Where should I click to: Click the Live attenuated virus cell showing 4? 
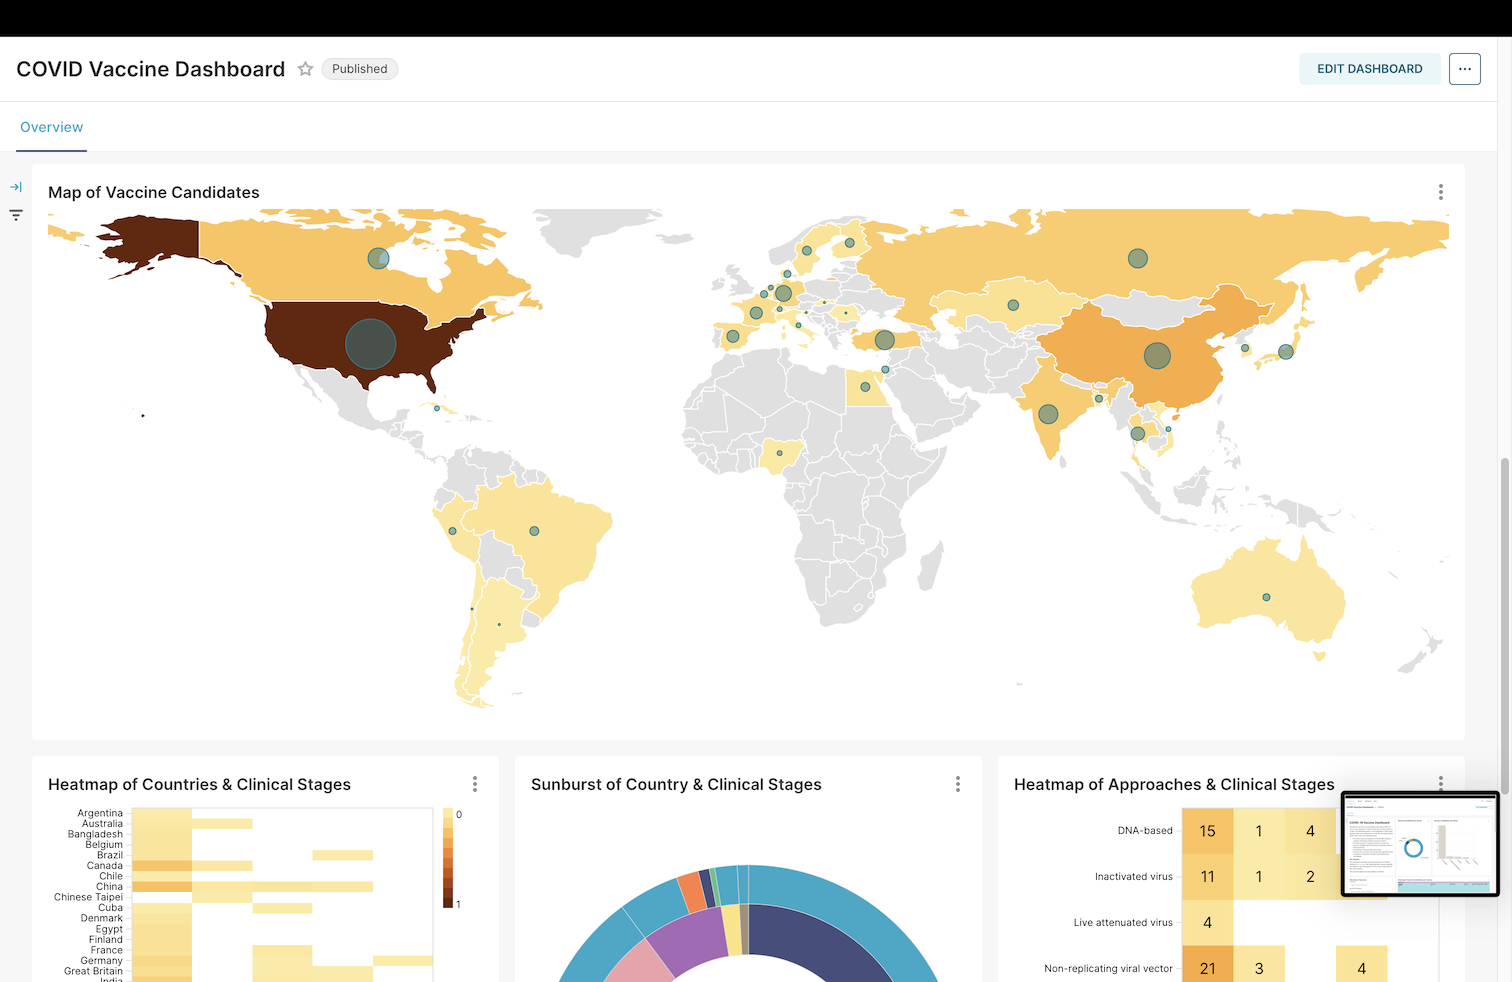click(1207, 923)
